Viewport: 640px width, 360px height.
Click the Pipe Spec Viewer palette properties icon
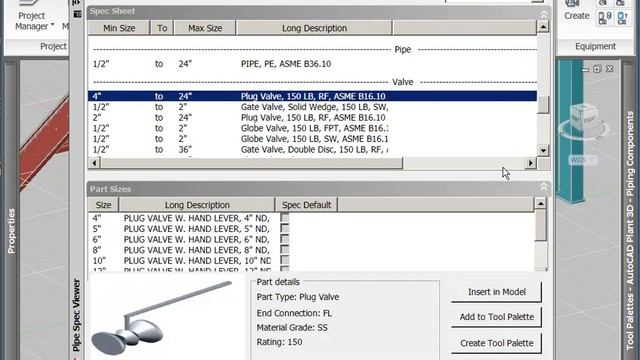click(77, 14)
